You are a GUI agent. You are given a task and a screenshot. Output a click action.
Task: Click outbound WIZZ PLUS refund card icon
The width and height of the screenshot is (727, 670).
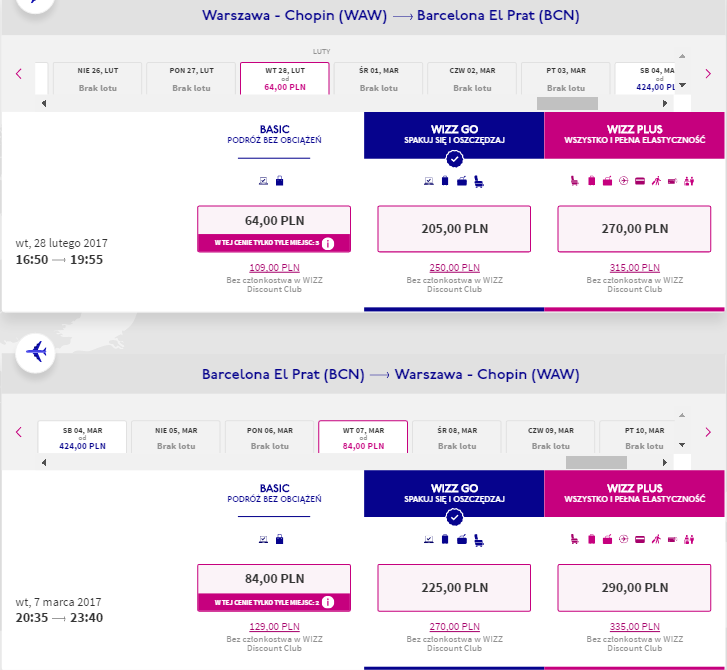pos(640,181)
